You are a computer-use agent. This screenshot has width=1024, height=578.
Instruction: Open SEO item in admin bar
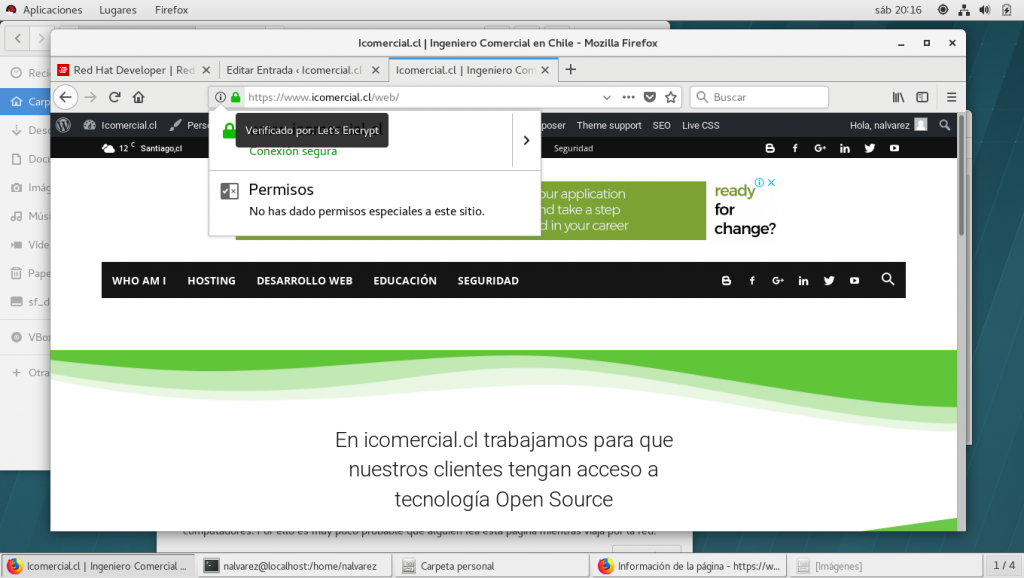662,125
